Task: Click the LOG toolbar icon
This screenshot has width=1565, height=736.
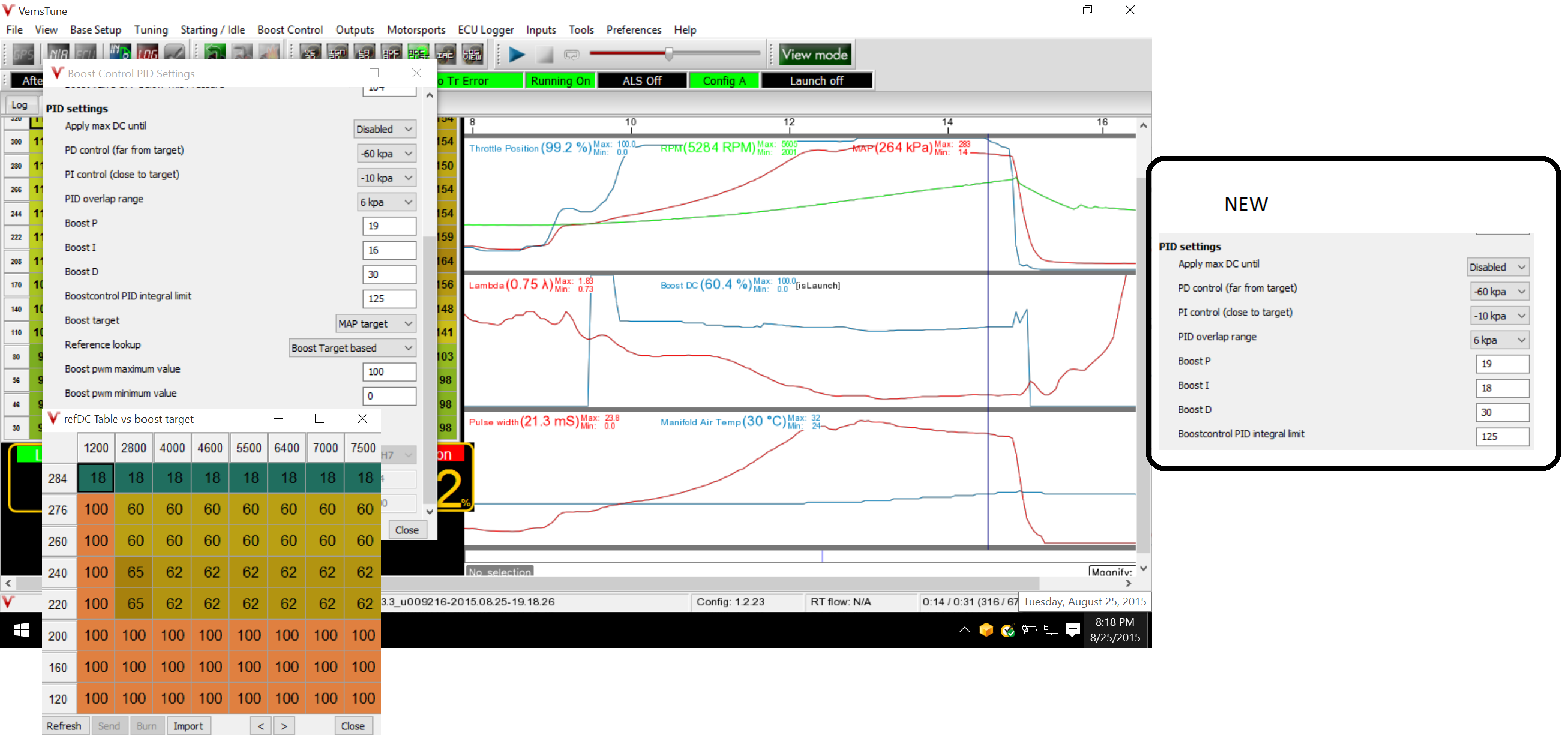Action: (149, 52)
